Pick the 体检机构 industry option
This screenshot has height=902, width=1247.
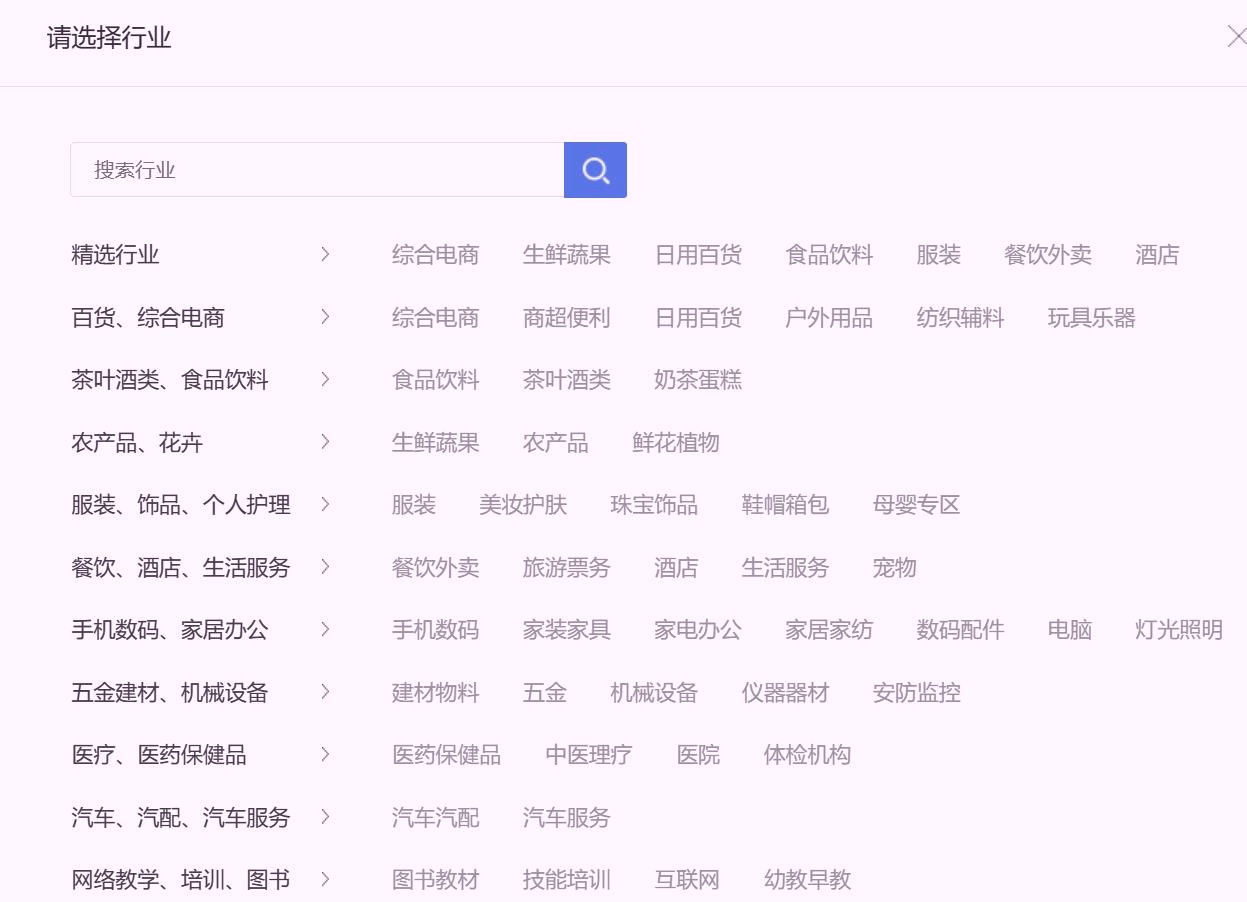tap(807, 755)
